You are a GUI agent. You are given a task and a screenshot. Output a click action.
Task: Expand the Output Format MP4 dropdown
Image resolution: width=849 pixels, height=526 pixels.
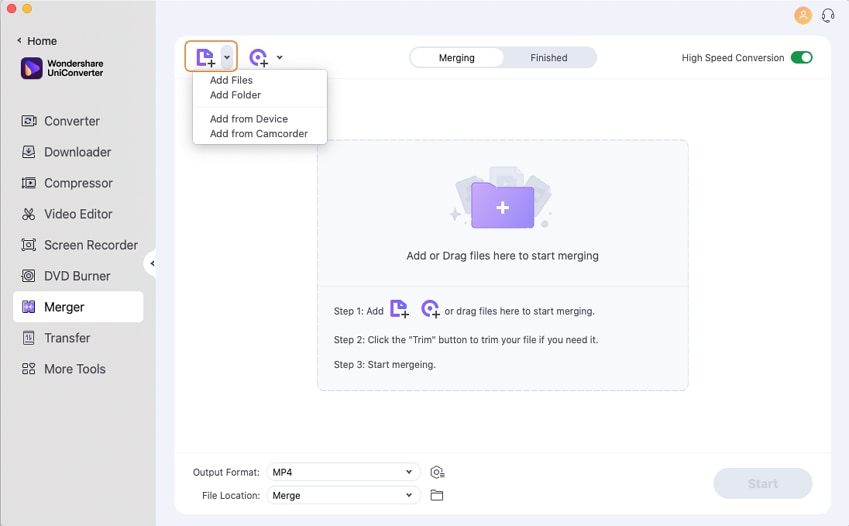[342, 472]
